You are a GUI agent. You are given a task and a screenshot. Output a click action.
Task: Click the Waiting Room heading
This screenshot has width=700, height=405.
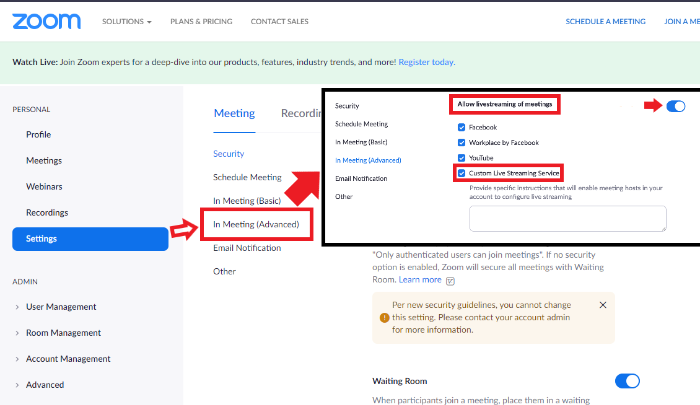400,381
